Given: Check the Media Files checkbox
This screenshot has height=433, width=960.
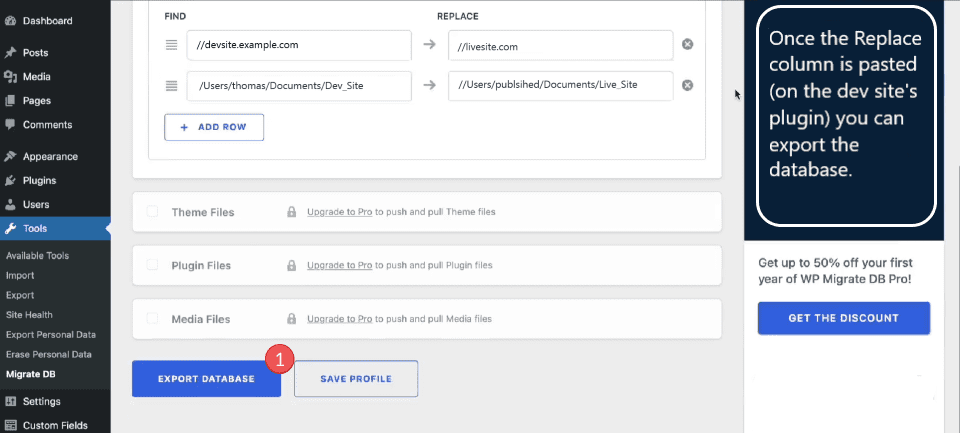Looking at the screenshot, I should click(x=153, y=319).
